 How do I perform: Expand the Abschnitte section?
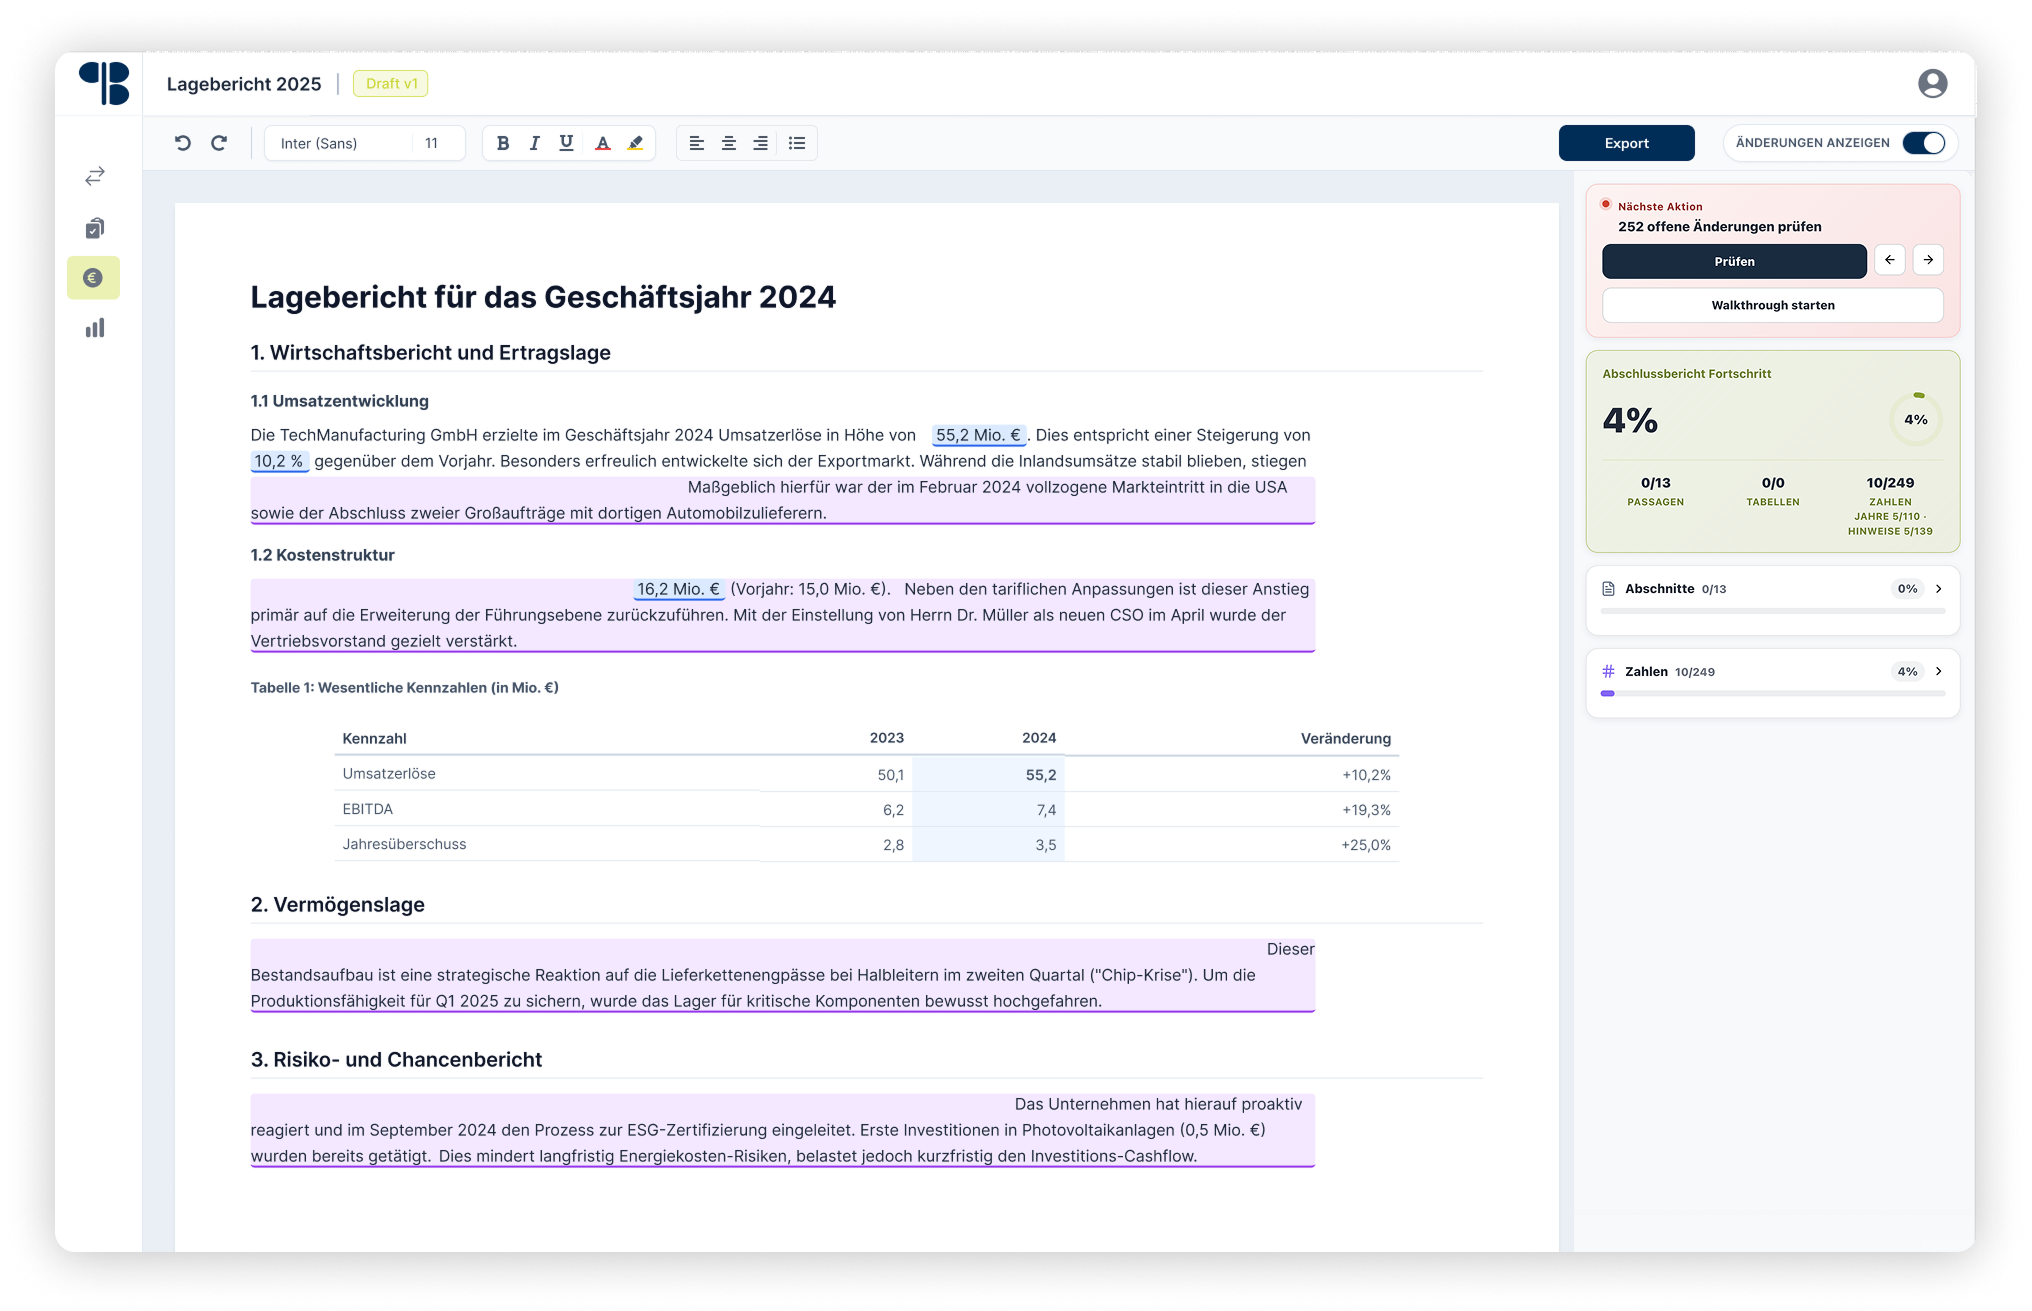point(1938,589)
